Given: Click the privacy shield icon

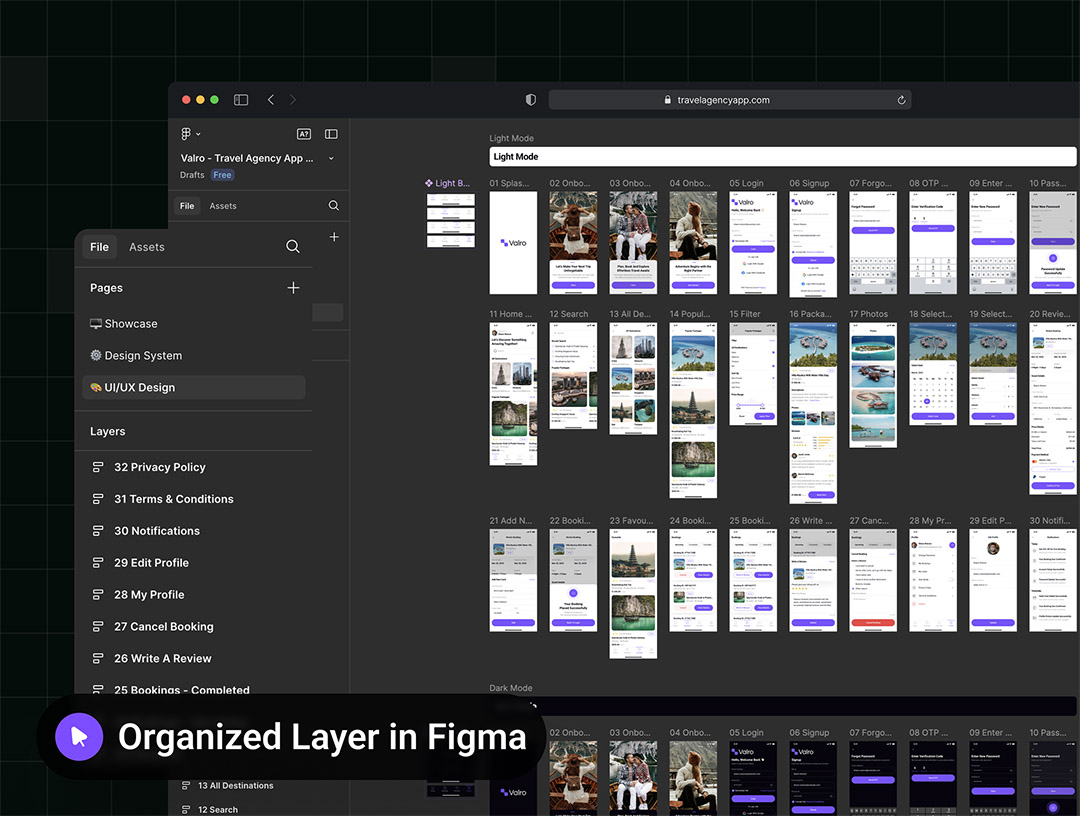Looking at the screenshot, I should pyautogui.click(x=531, y=100).
